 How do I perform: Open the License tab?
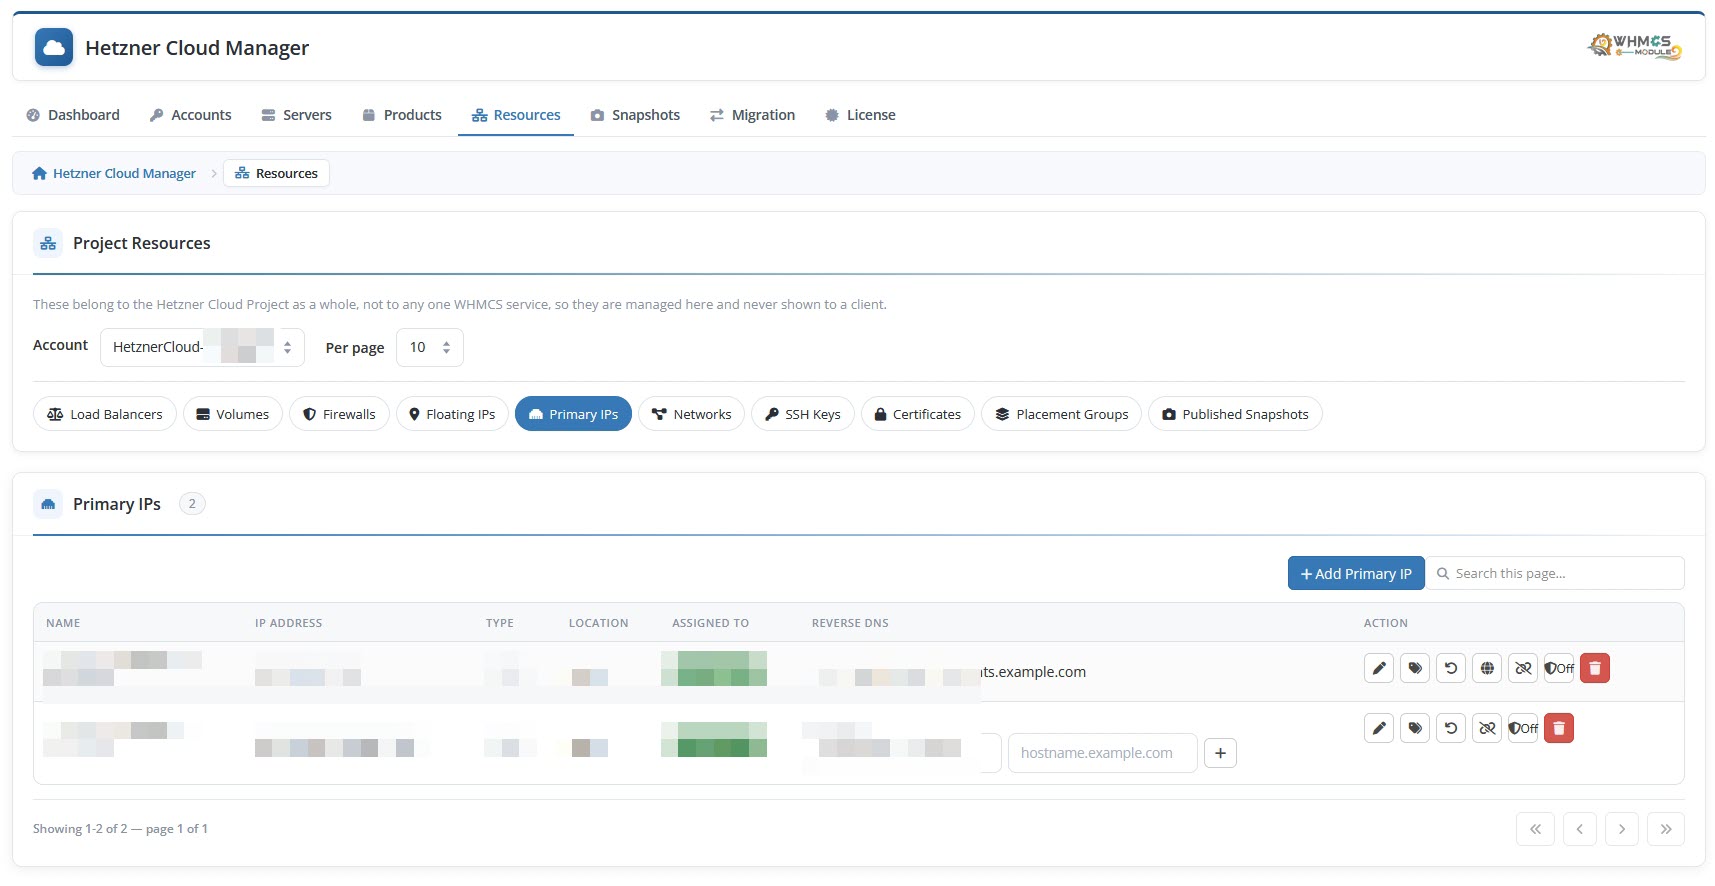coord(860,115)
